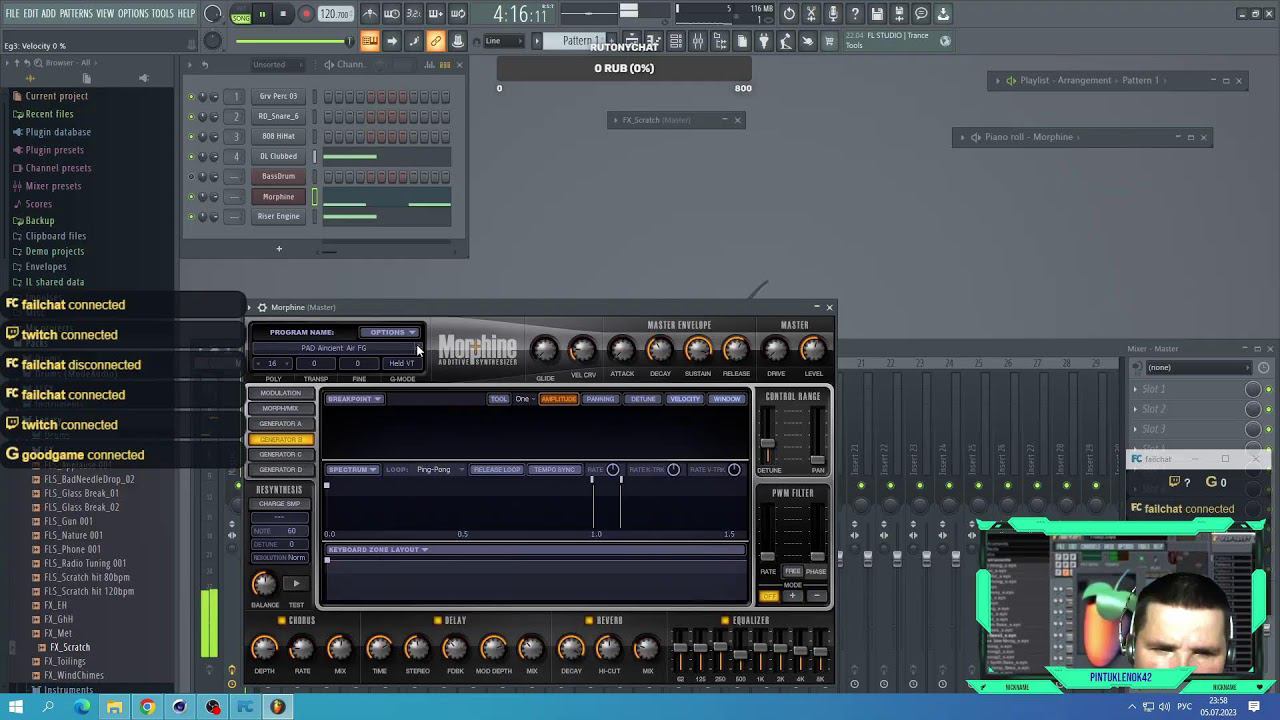
Task: Click the Morphine TEST play button
Action: [296, 584]
